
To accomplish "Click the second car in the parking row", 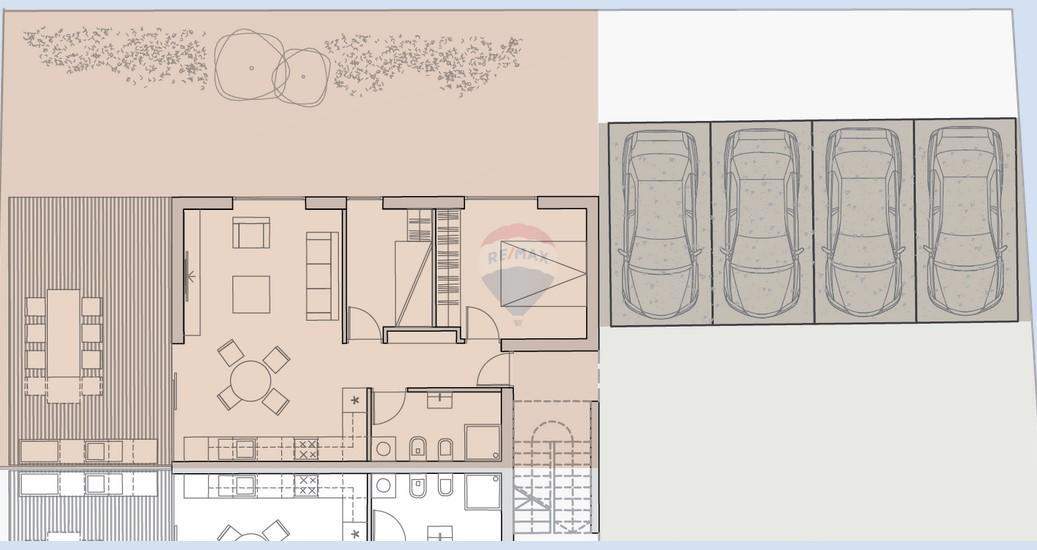I will click(762, 223).
